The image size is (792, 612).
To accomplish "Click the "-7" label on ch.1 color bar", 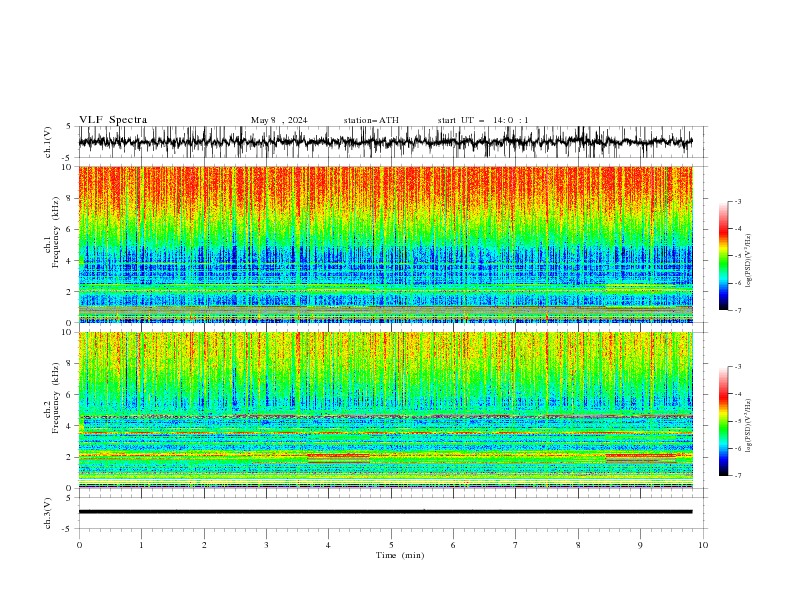I will pos(737,310).
